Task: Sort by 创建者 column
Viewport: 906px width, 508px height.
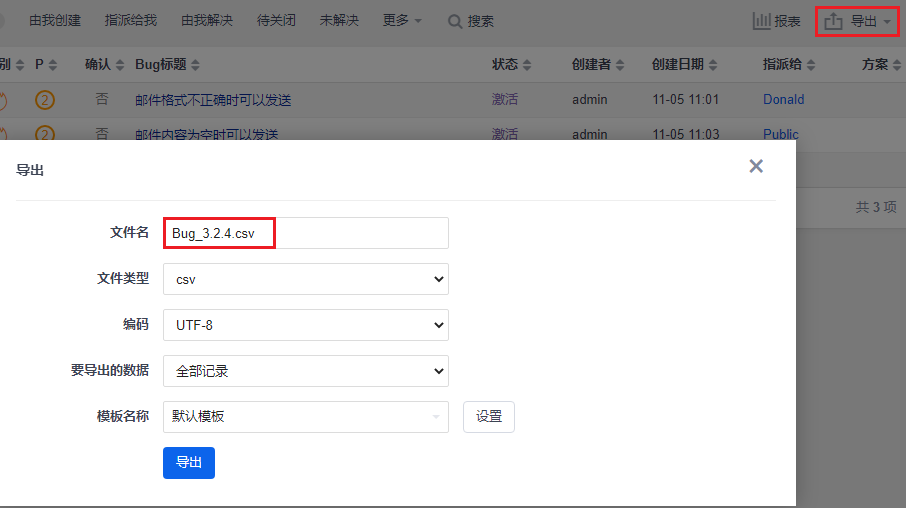Action: 598,65
